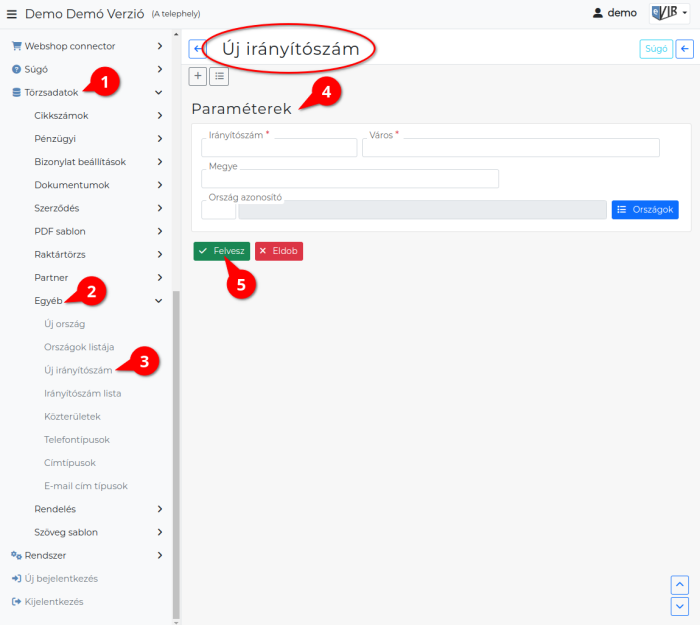Click the Rendszer gears icon
Image resolution: width=700 pixels, height=625 pixels.
coord(17,555)
